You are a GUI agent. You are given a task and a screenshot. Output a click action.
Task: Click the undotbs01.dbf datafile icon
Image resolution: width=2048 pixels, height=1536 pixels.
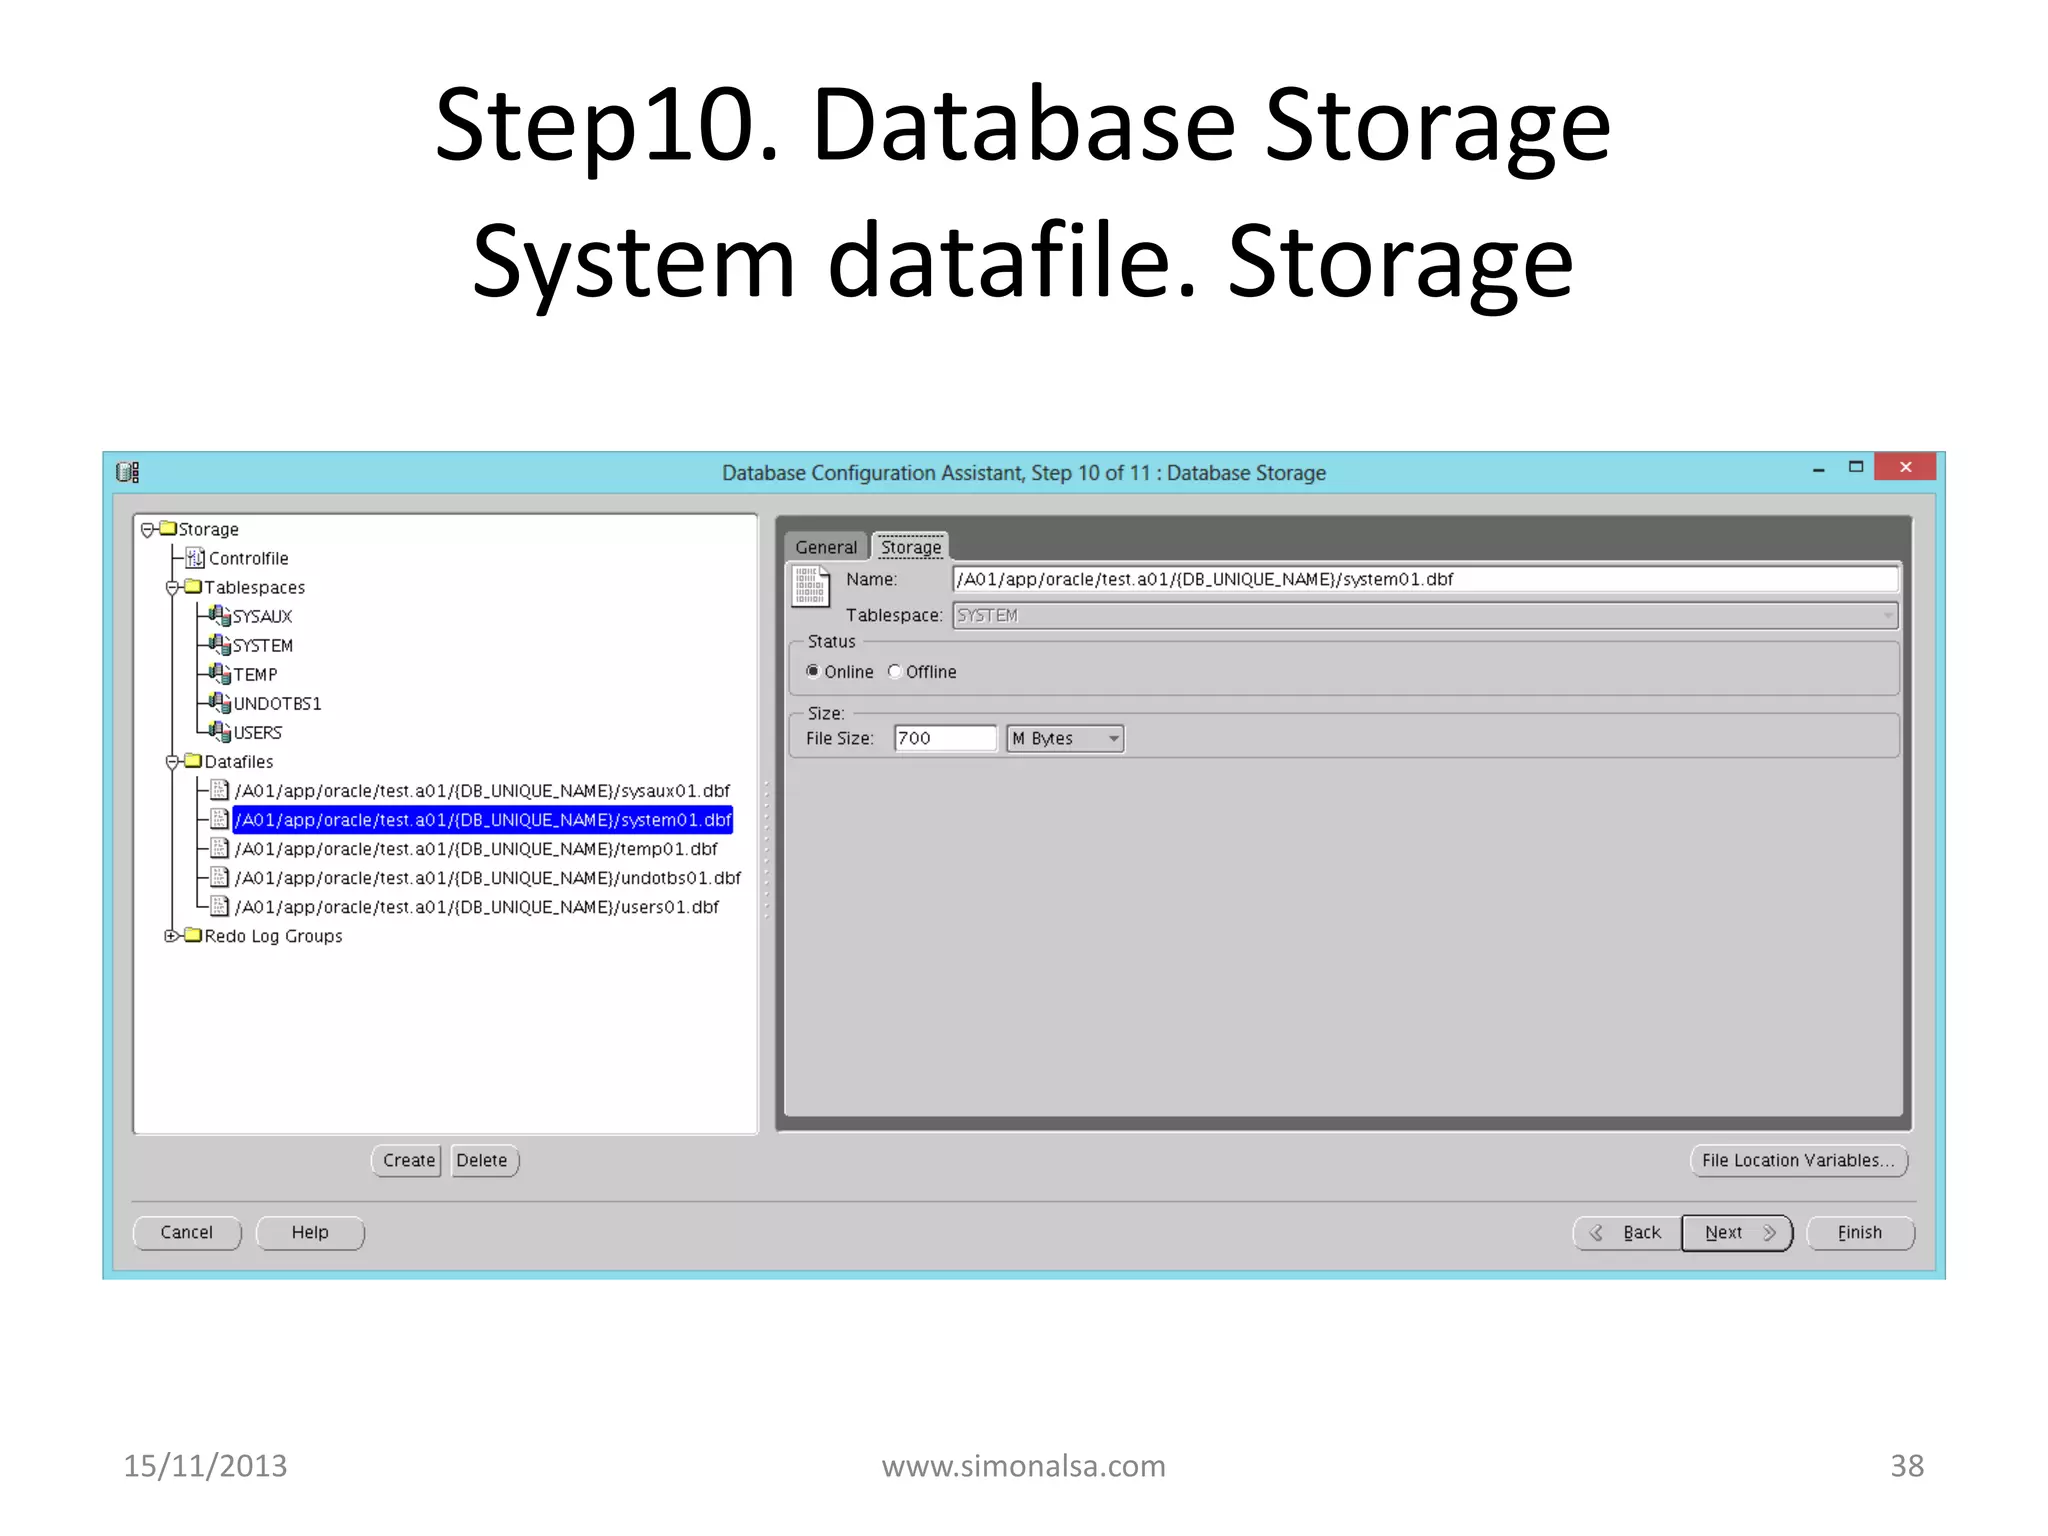point(220,877)
